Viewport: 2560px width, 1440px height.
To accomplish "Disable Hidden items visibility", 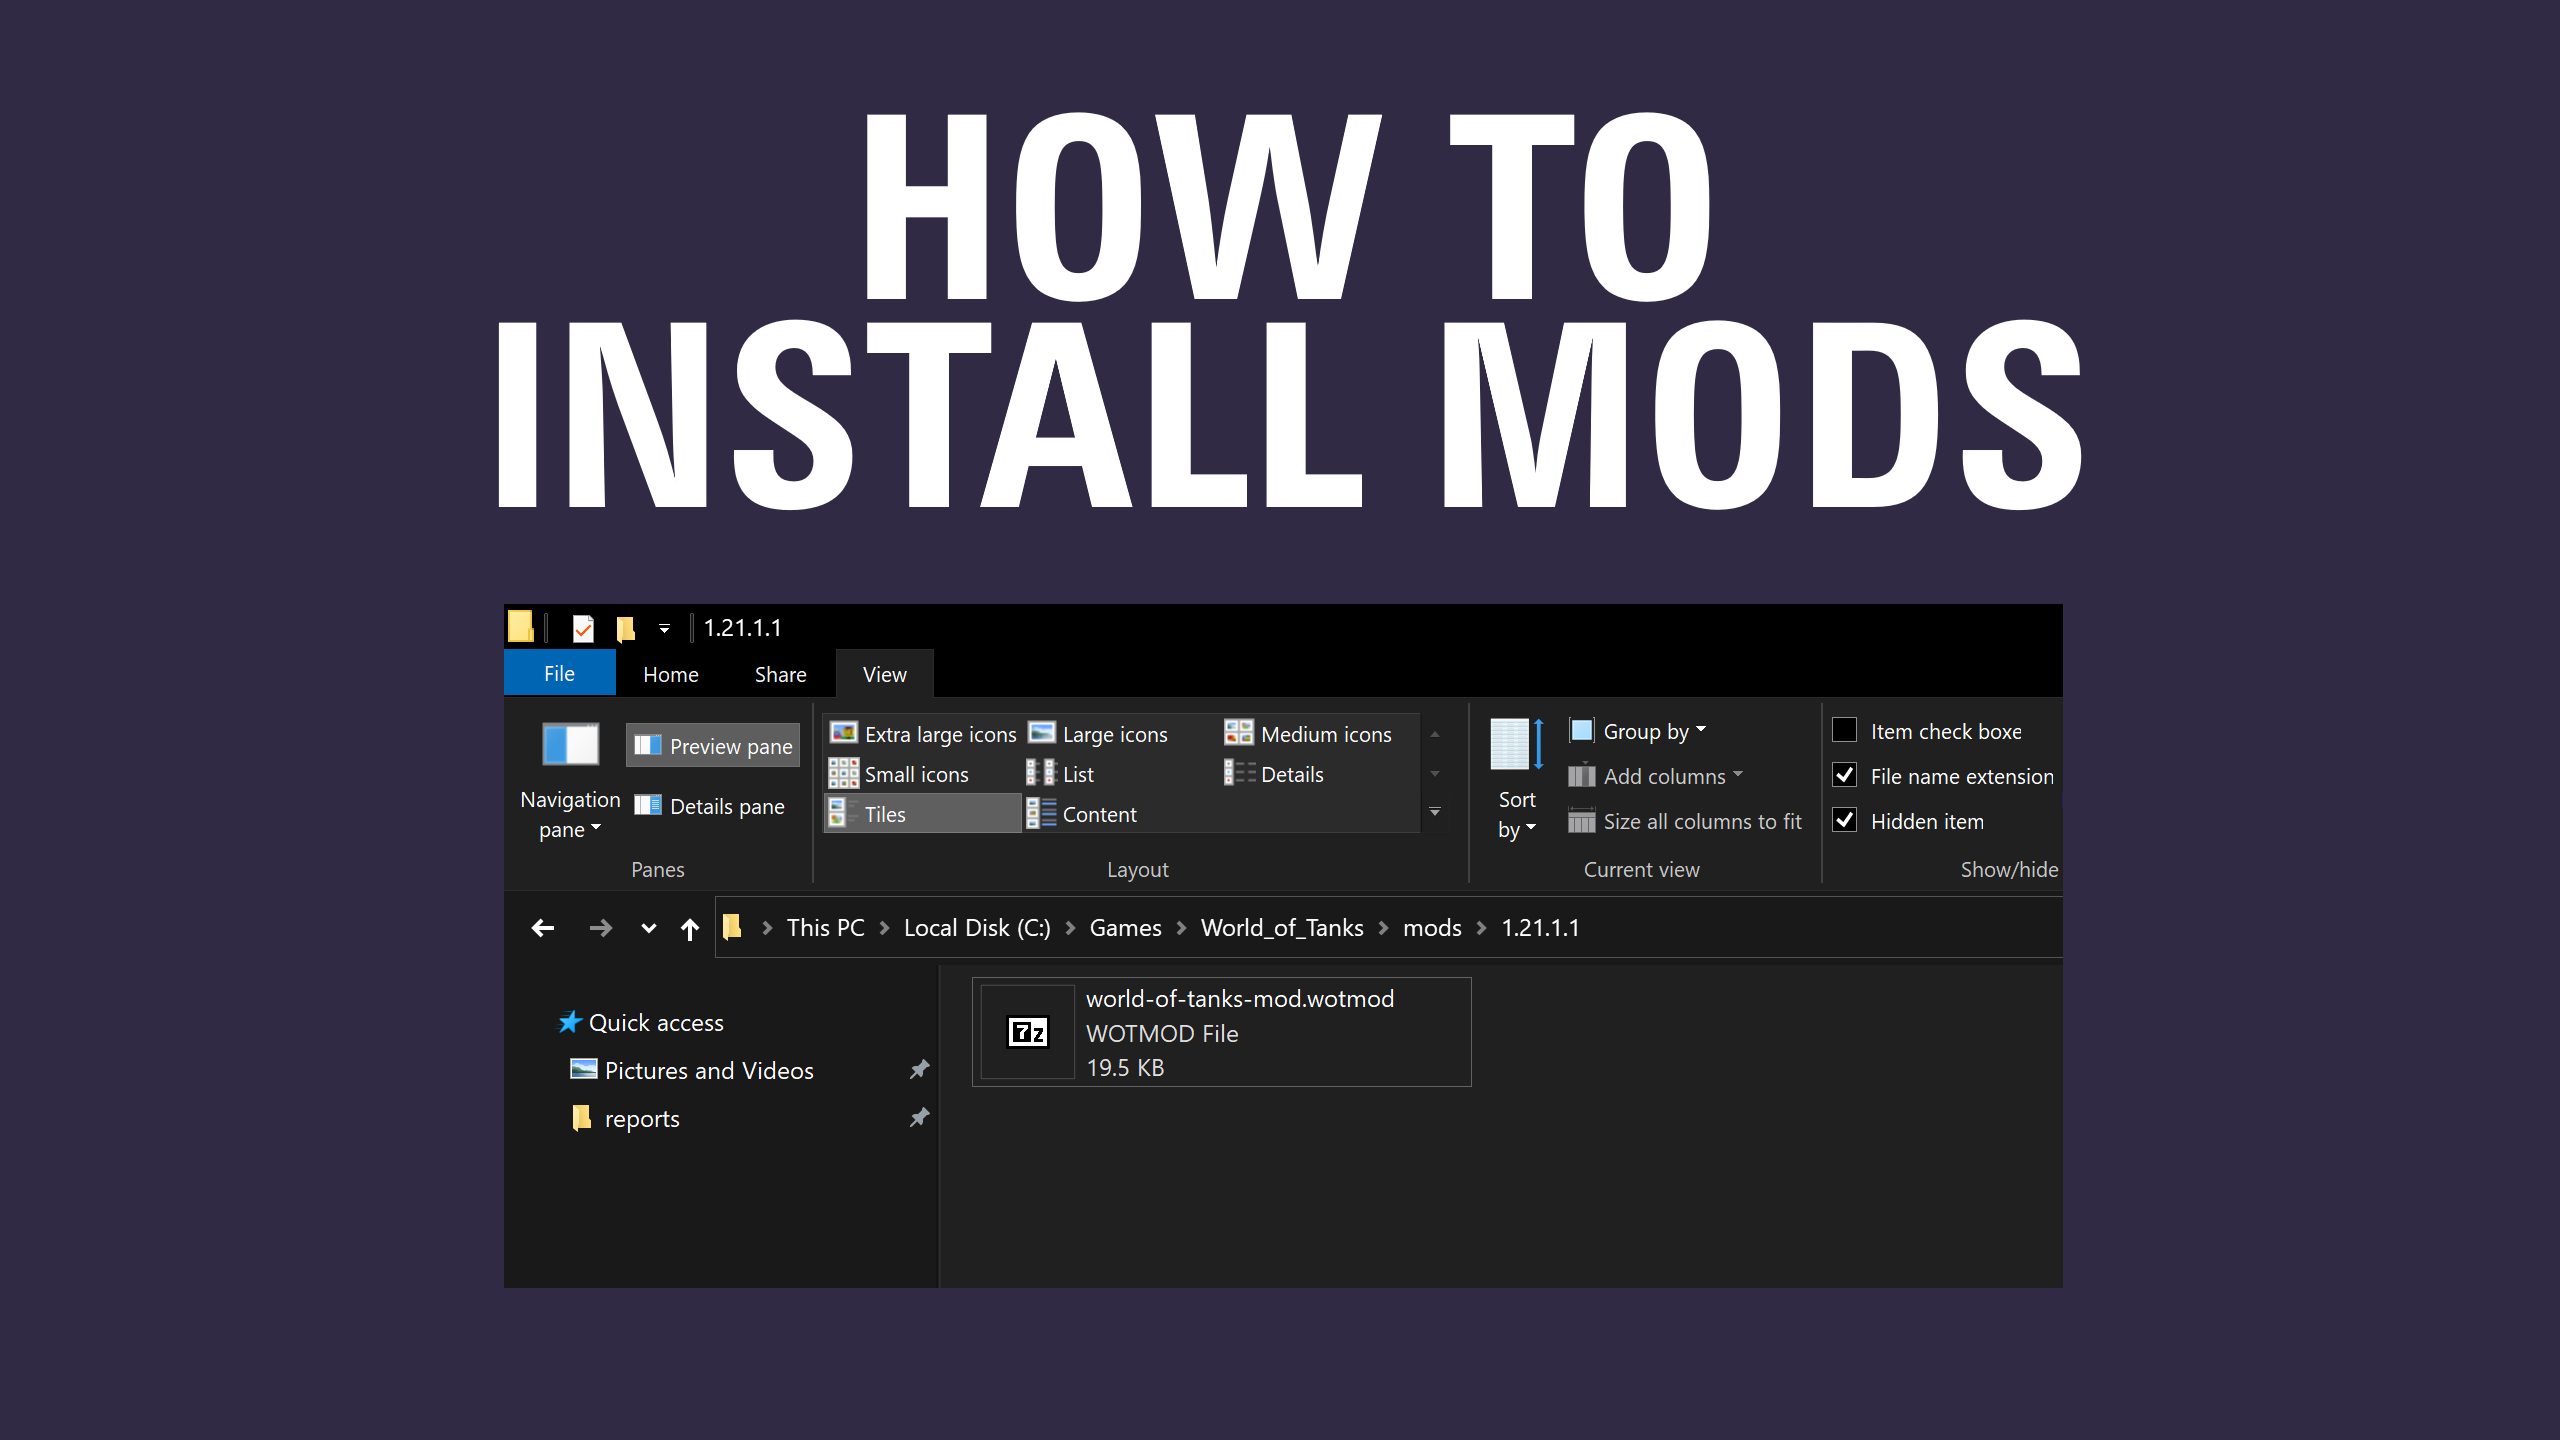I will pos(1845,820).
